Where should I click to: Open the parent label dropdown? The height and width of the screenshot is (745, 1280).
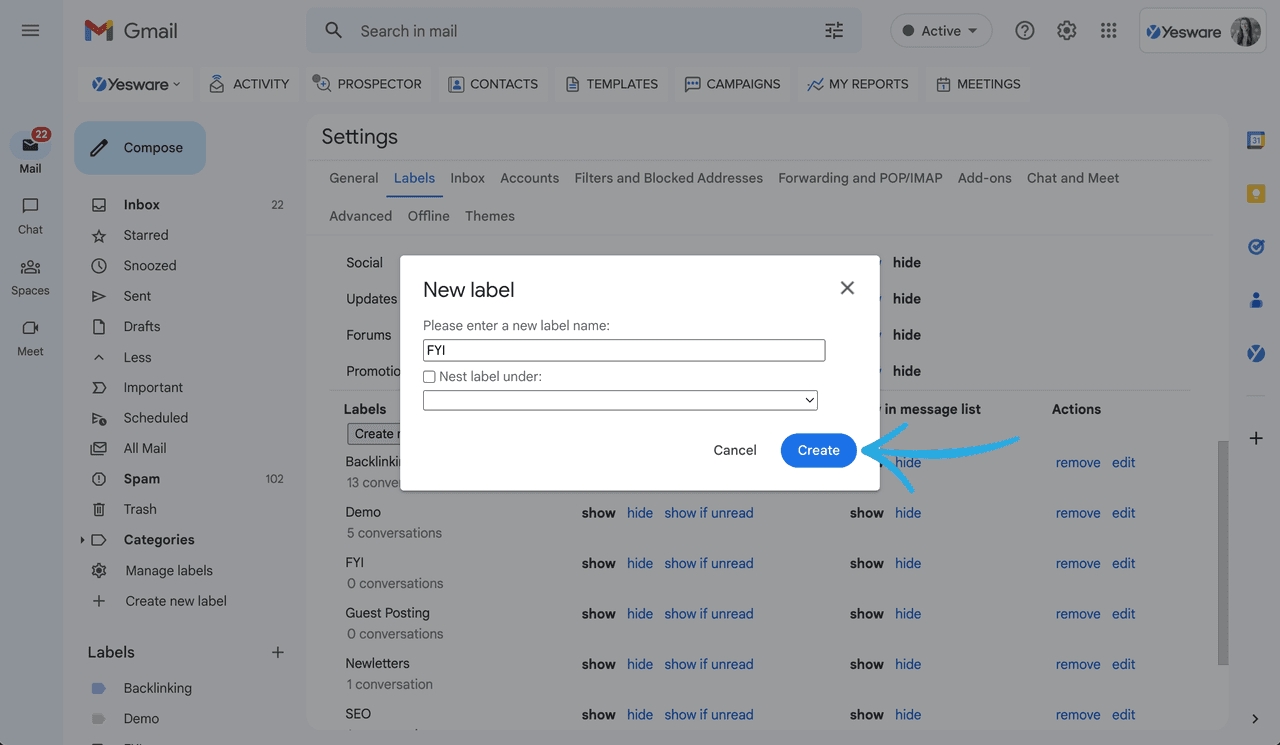click(x=620, y=400)
